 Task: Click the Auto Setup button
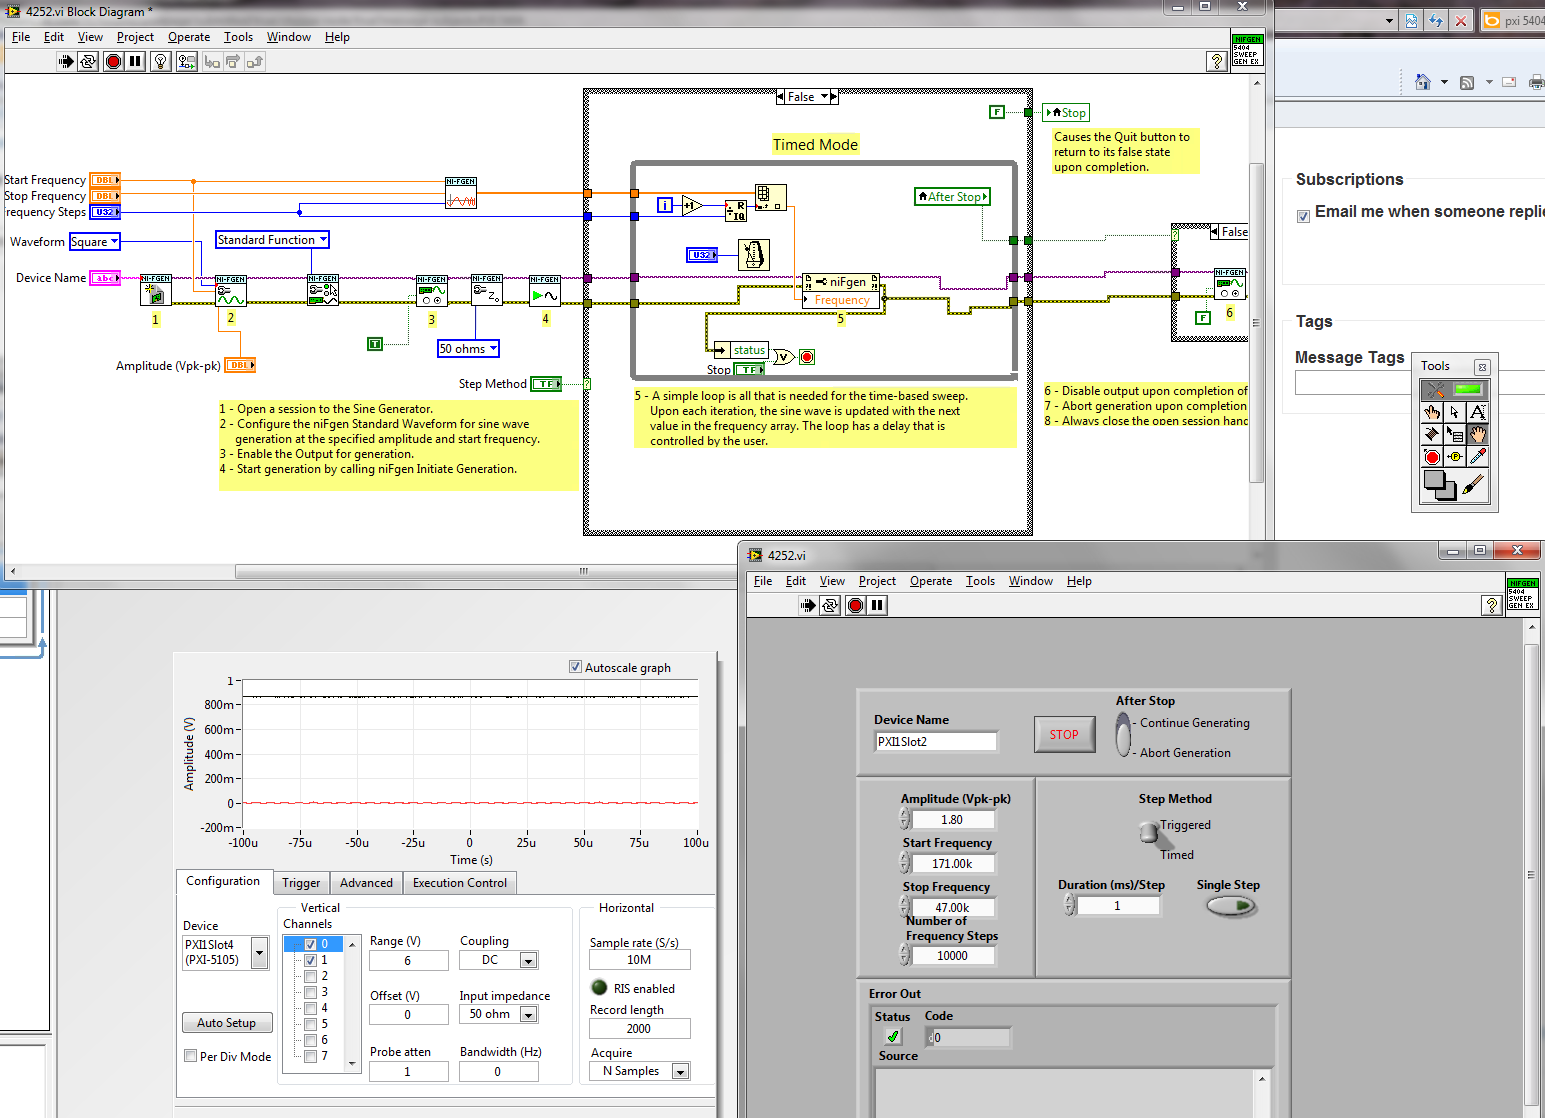227,1023
